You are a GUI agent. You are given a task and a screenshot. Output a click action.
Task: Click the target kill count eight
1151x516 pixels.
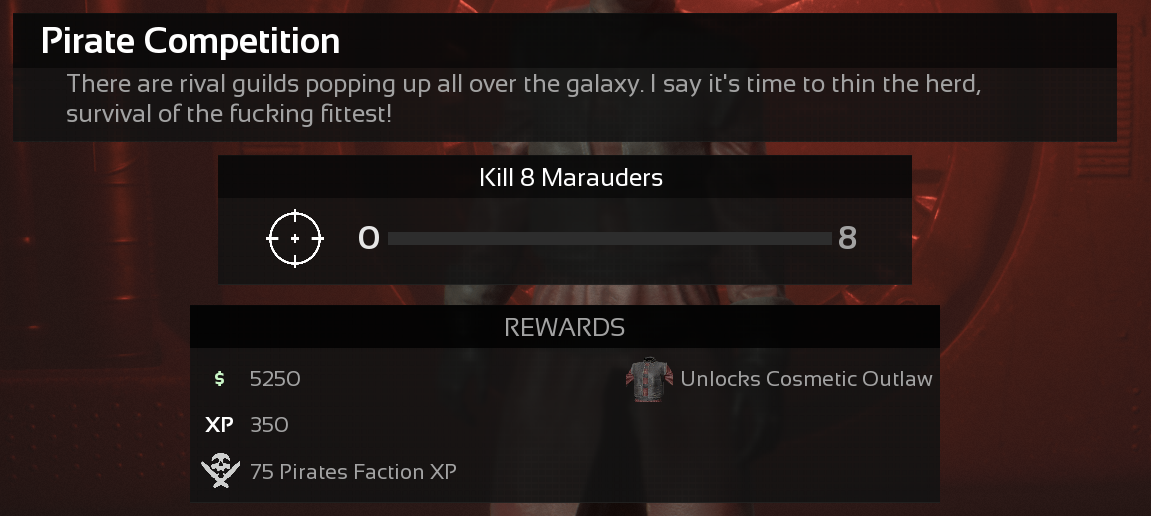[x=847, y=239]
